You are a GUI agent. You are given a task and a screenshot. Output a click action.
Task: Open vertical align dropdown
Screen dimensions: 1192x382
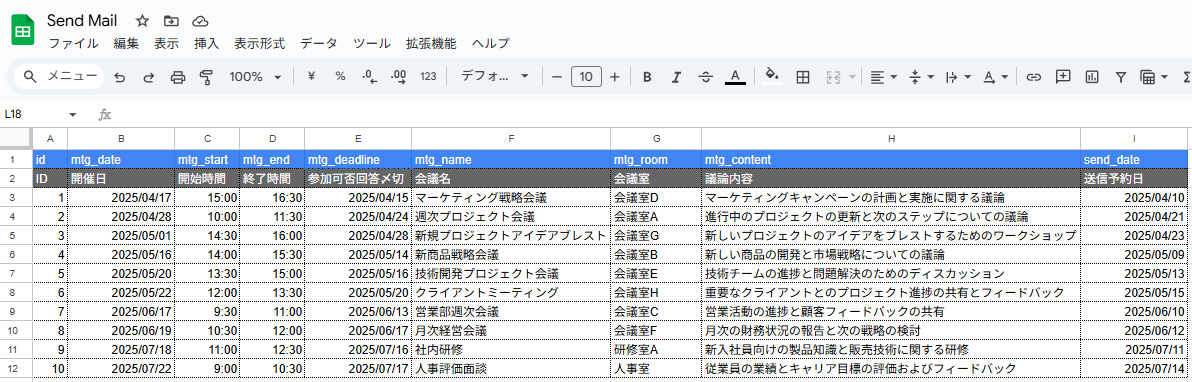(921, 77)
